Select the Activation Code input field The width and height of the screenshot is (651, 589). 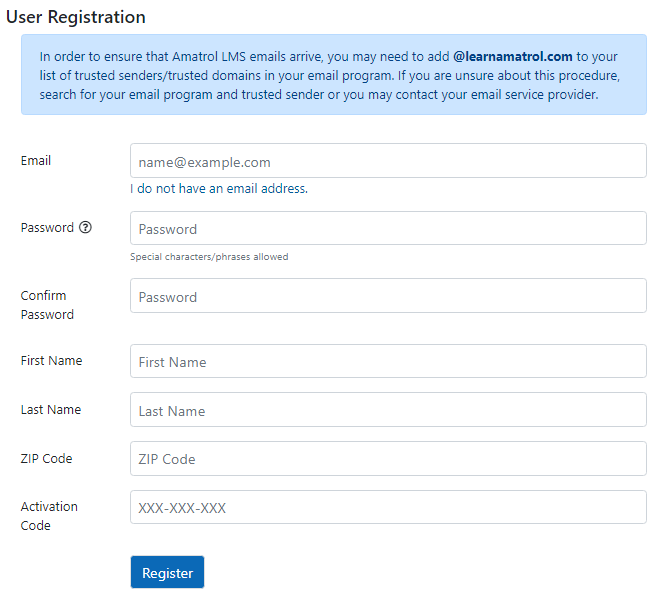(x=388, y=507)
